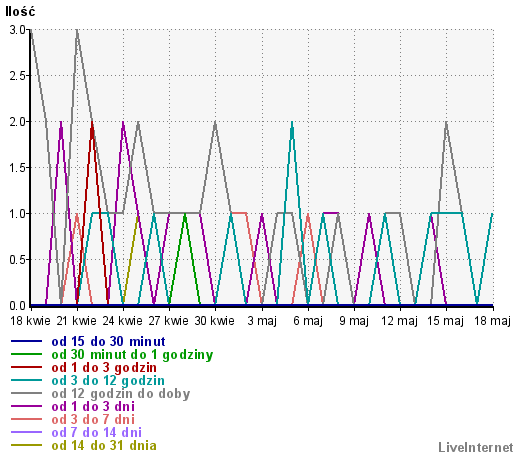520x457 pixels.
Task: Click the '3 maj' x-axis date label
Action: 262,321
